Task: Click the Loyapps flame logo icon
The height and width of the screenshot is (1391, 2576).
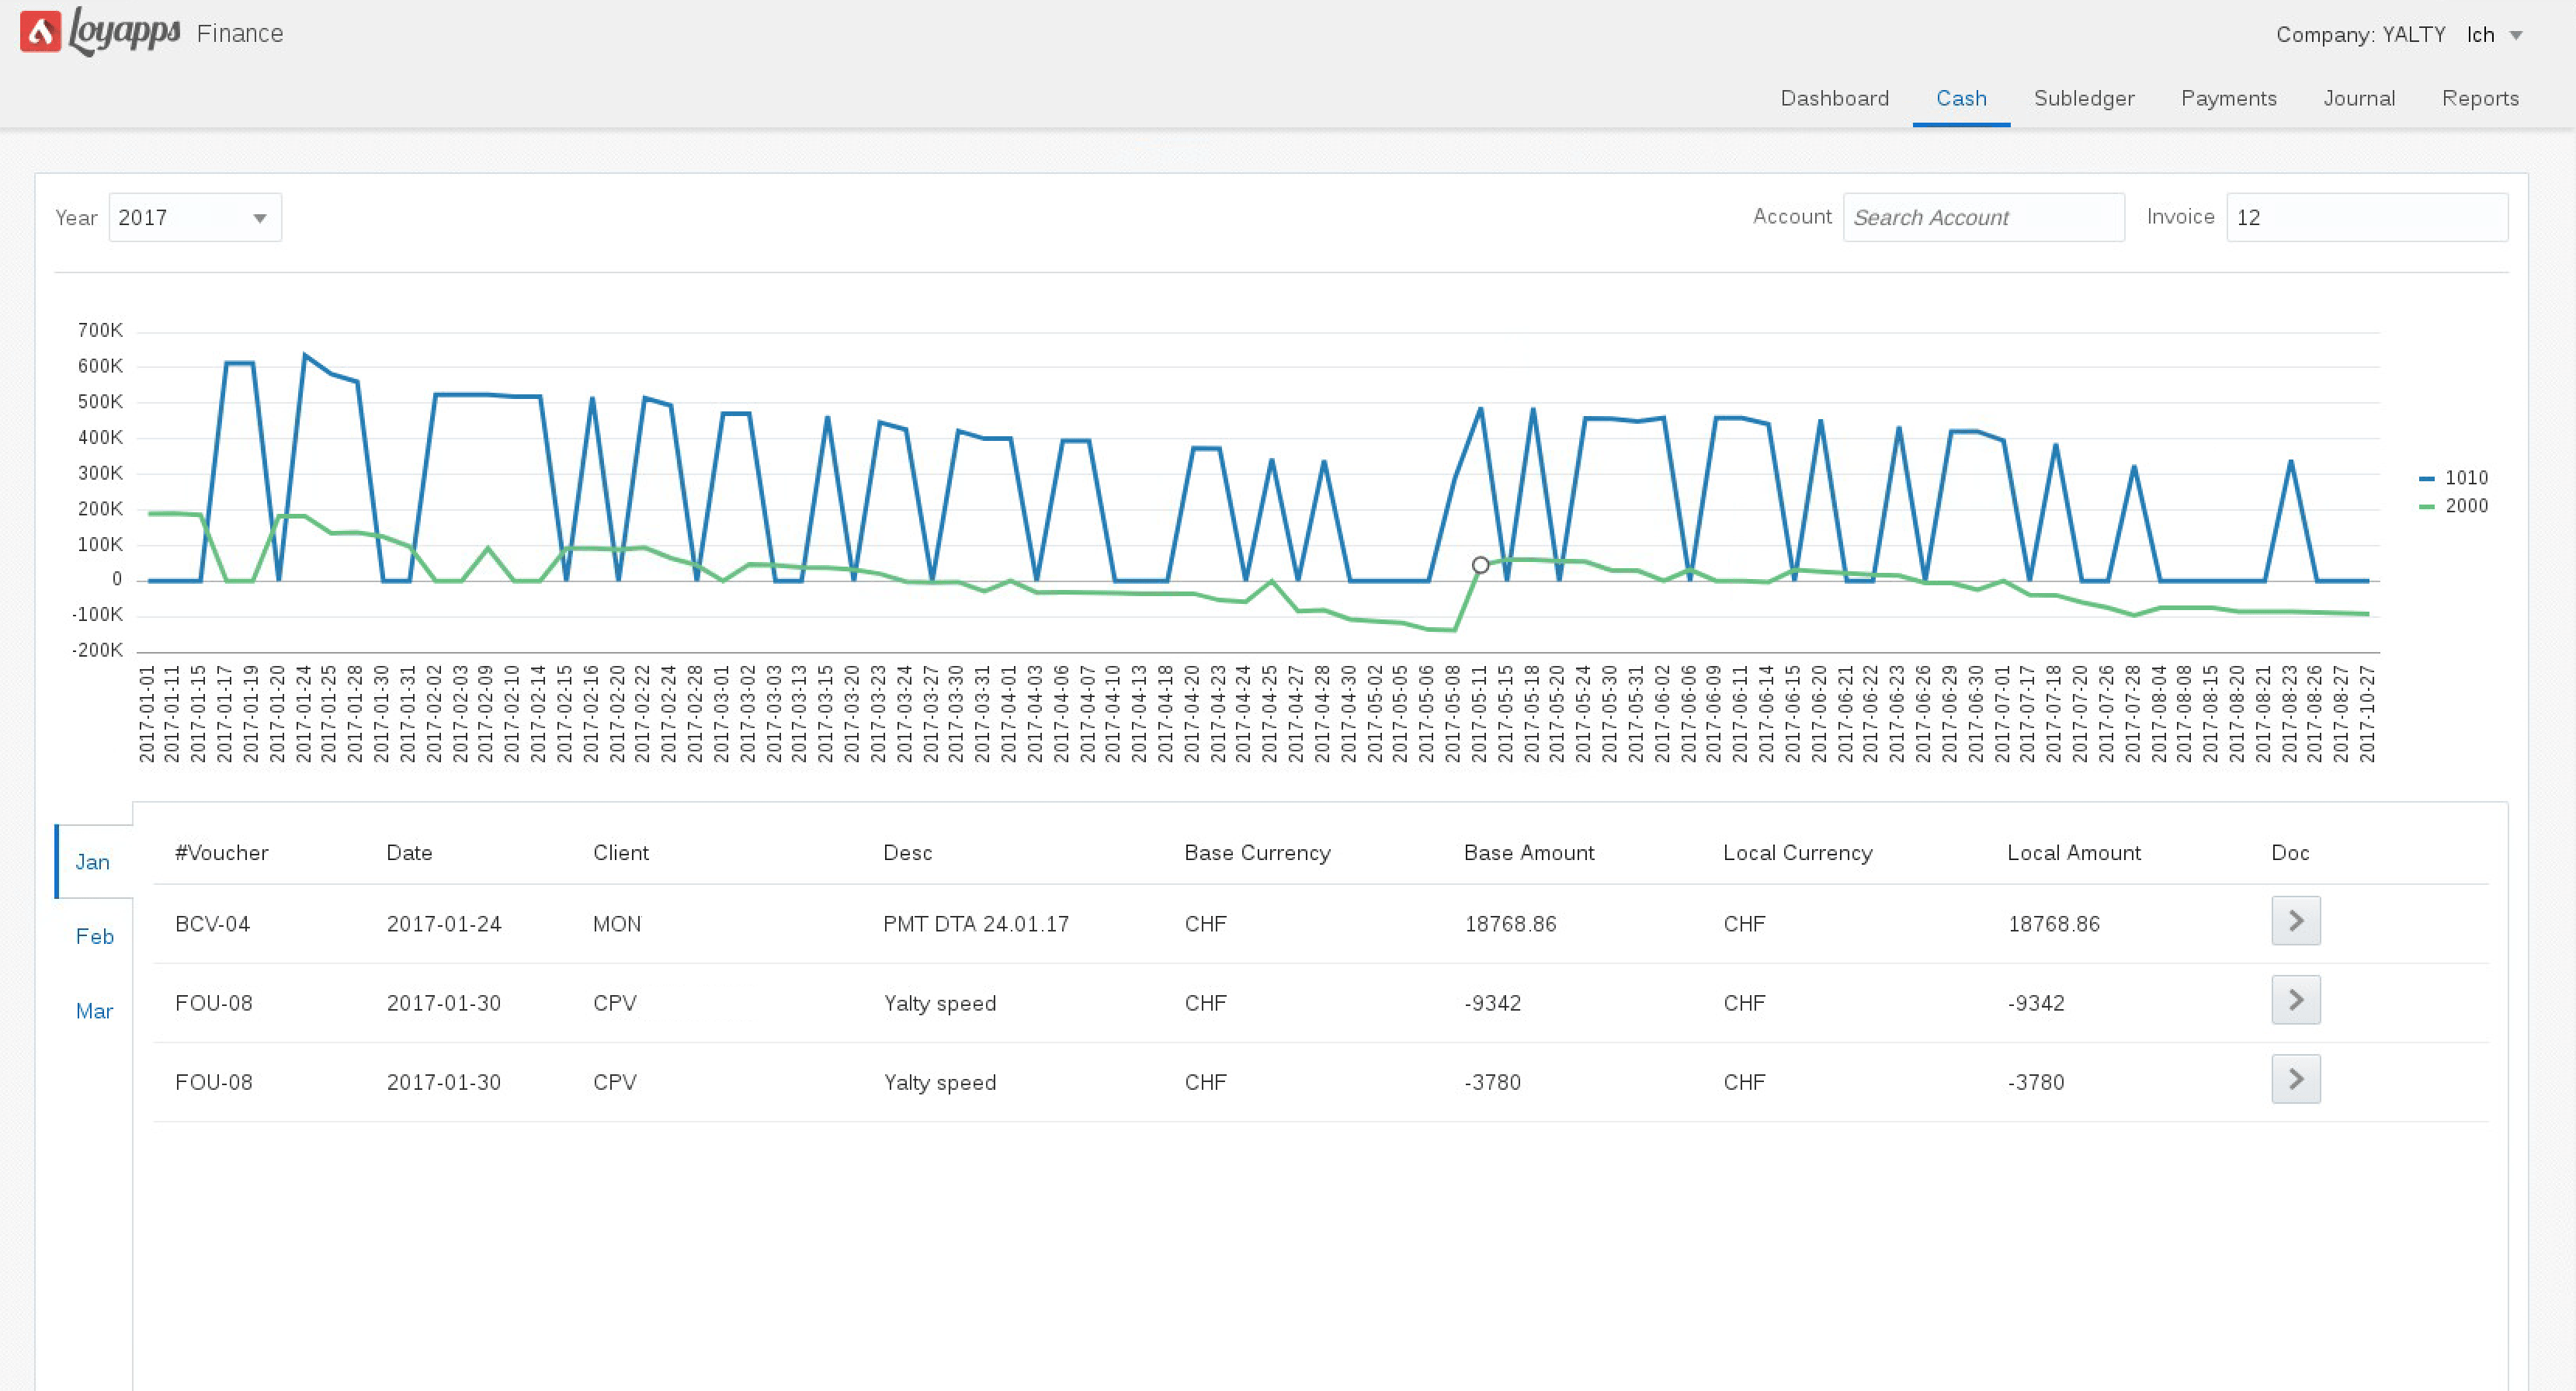Action: [41, 31]
